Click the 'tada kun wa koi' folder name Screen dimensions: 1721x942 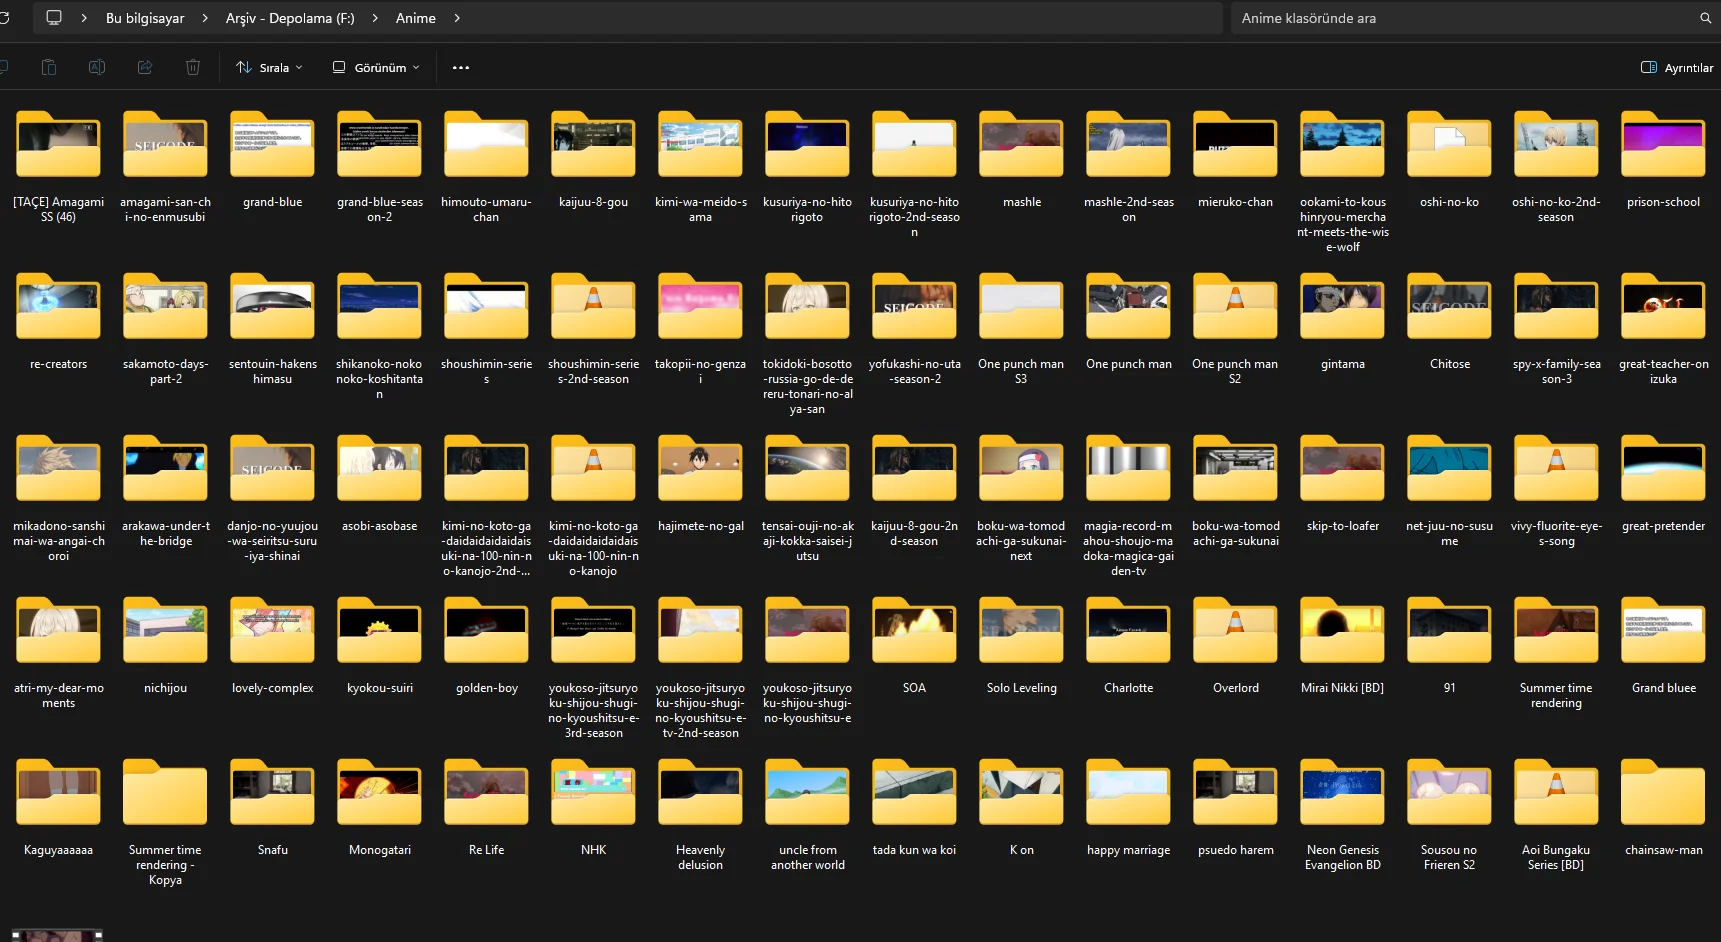[914, 850]
